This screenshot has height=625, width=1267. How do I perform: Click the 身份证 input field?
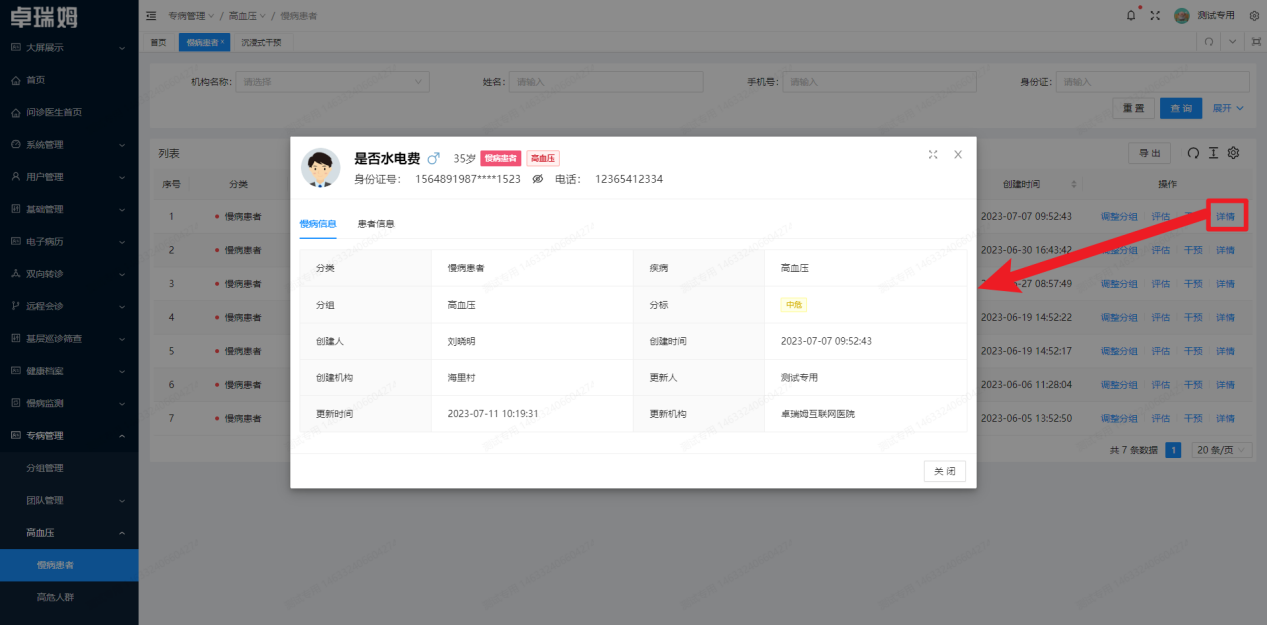[1152, 82]
